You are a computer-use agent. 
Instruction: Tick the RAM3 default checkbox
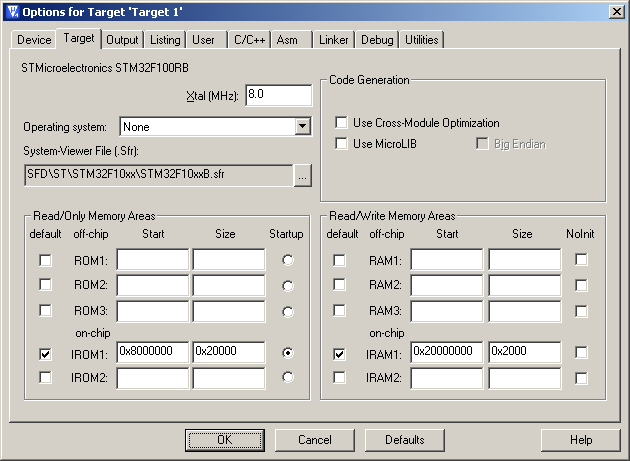[340, 310]
